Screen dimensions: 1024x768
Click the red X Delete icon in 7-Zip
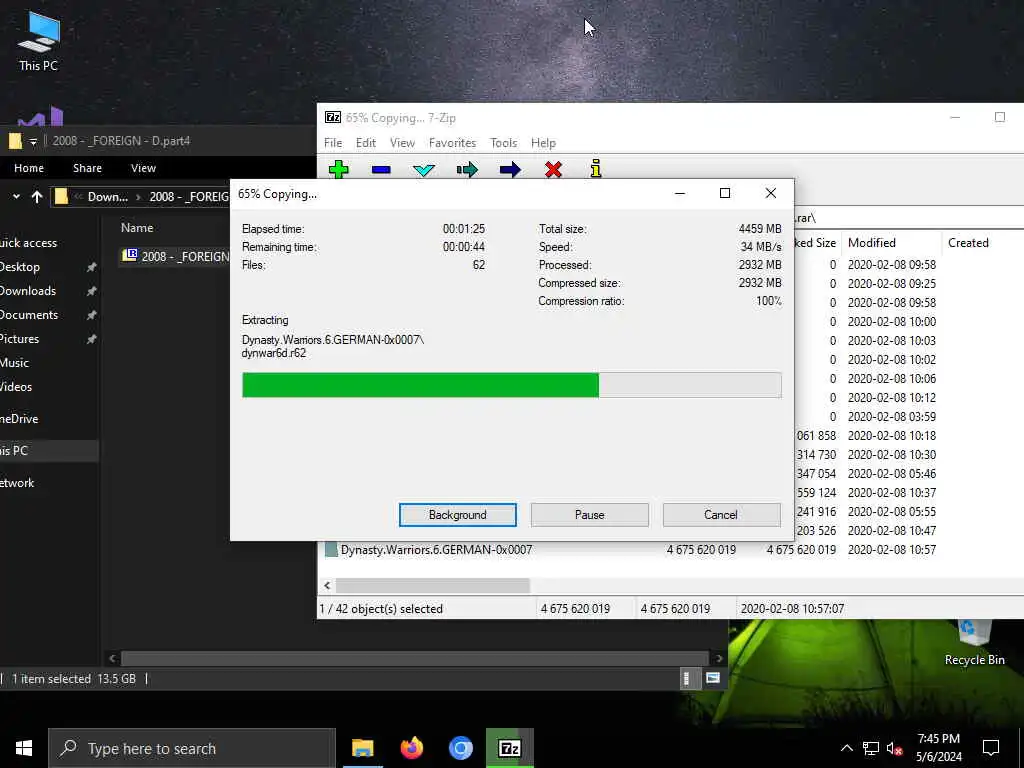(553, 170)
